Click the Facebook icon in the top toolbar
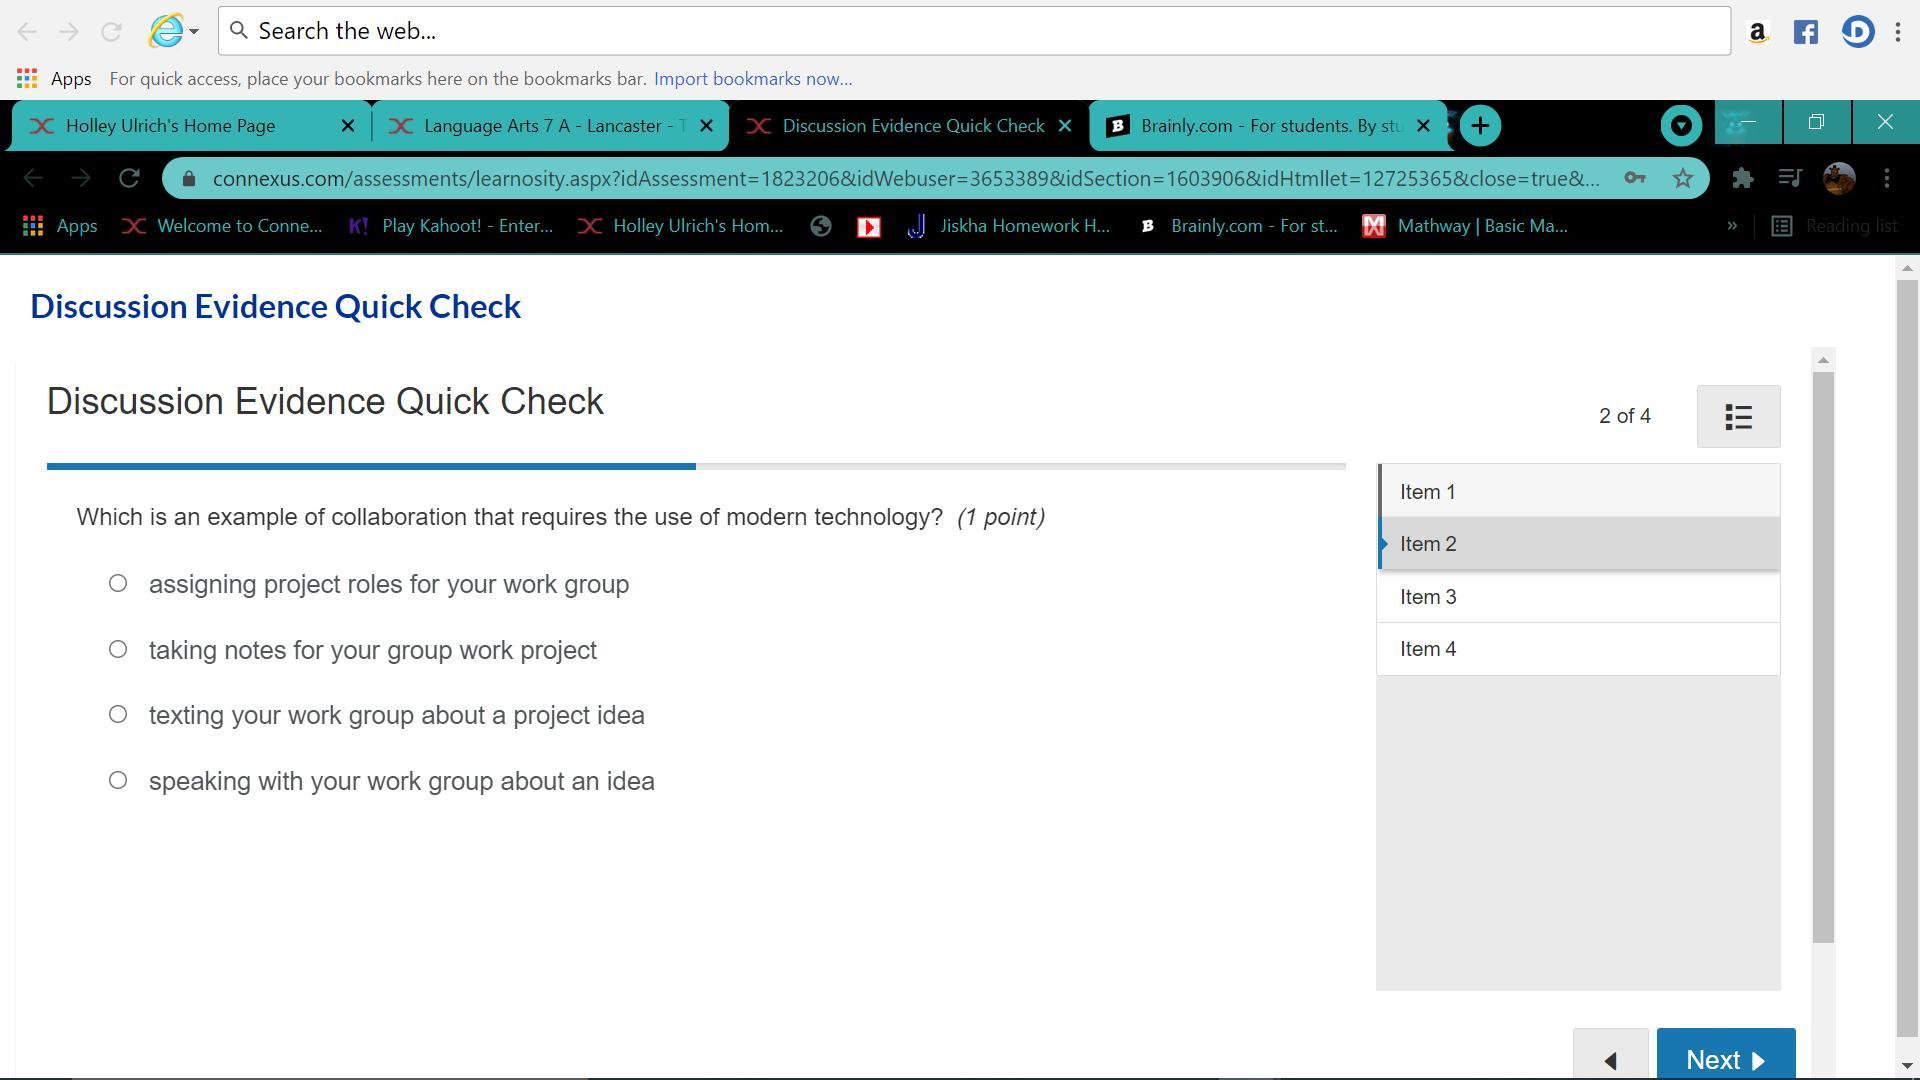Image resolution: width=1920 pixels, height=1080 pixels. 1805,32
